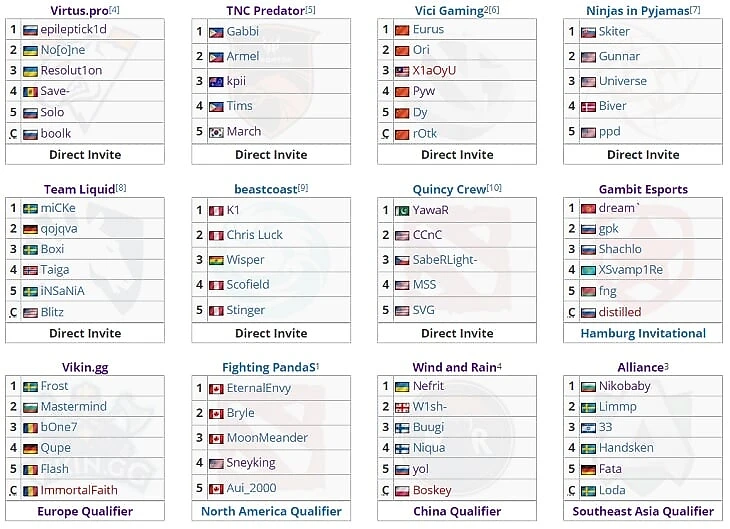The width and height of the screenshot is (730, 529).
Task: Click the Israeli flag beside 33
Action: [588, 428]
